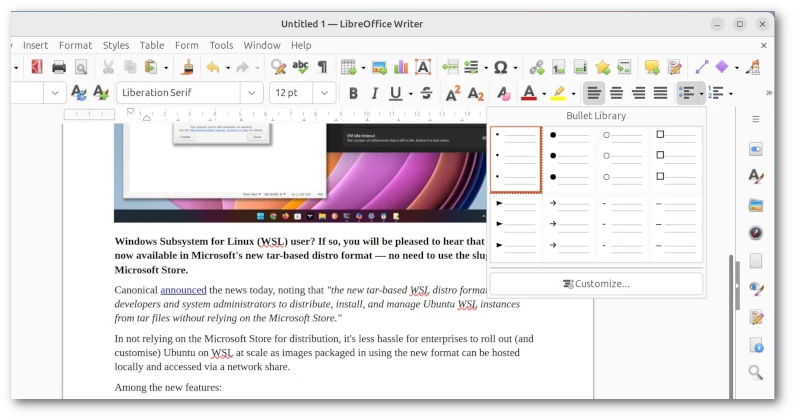Image resolution: width=794 pixels, height=418 pixels.
Task: Insert endnote icon
Action: (x=580, y=67)
